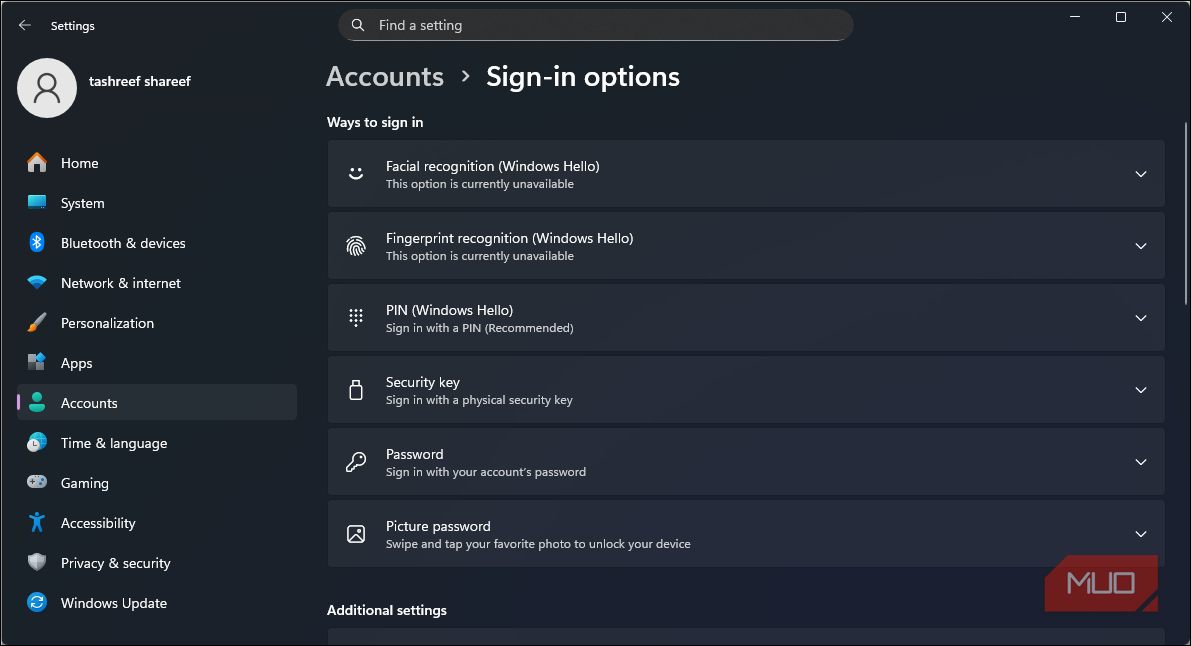The width and height of the screenshot is (1191, 646).
Task: Click the Network wifi icon
Action: (x=36, y=283)
